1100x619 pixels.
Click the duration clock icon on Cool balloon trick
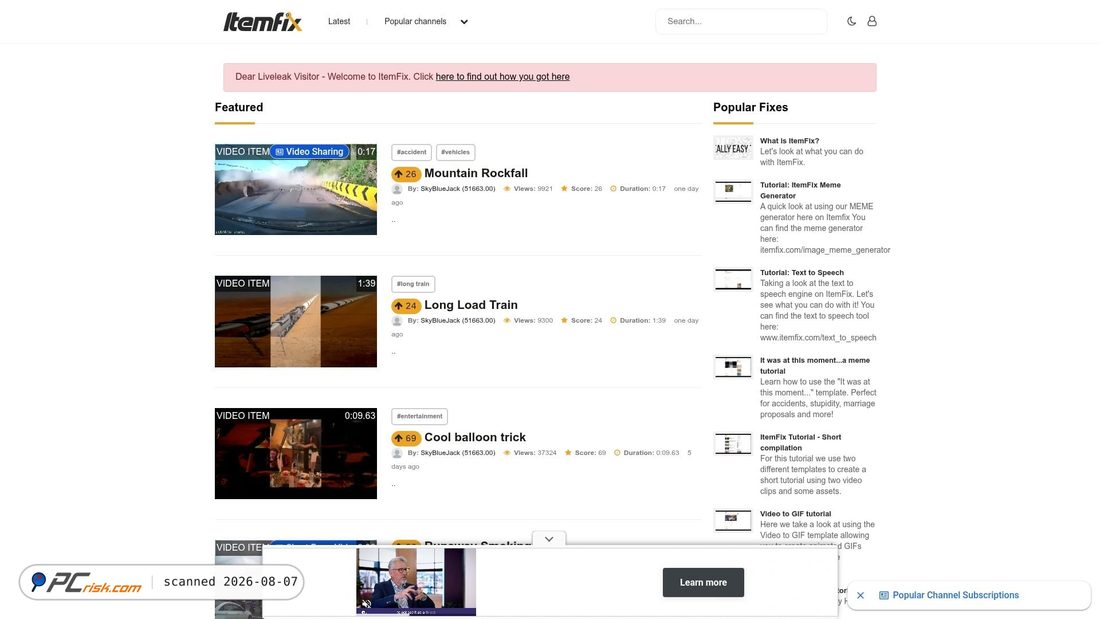point(617,453)
